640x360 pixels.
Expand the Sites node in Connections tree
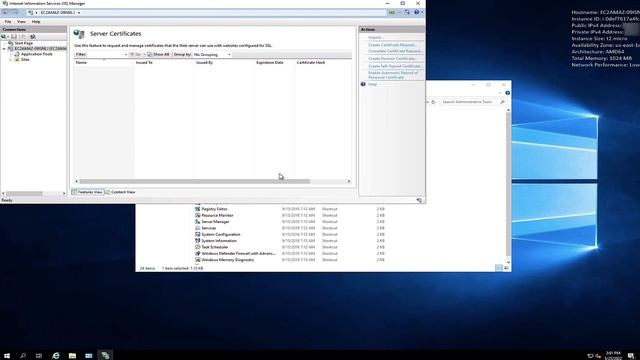tap(11, 60)
